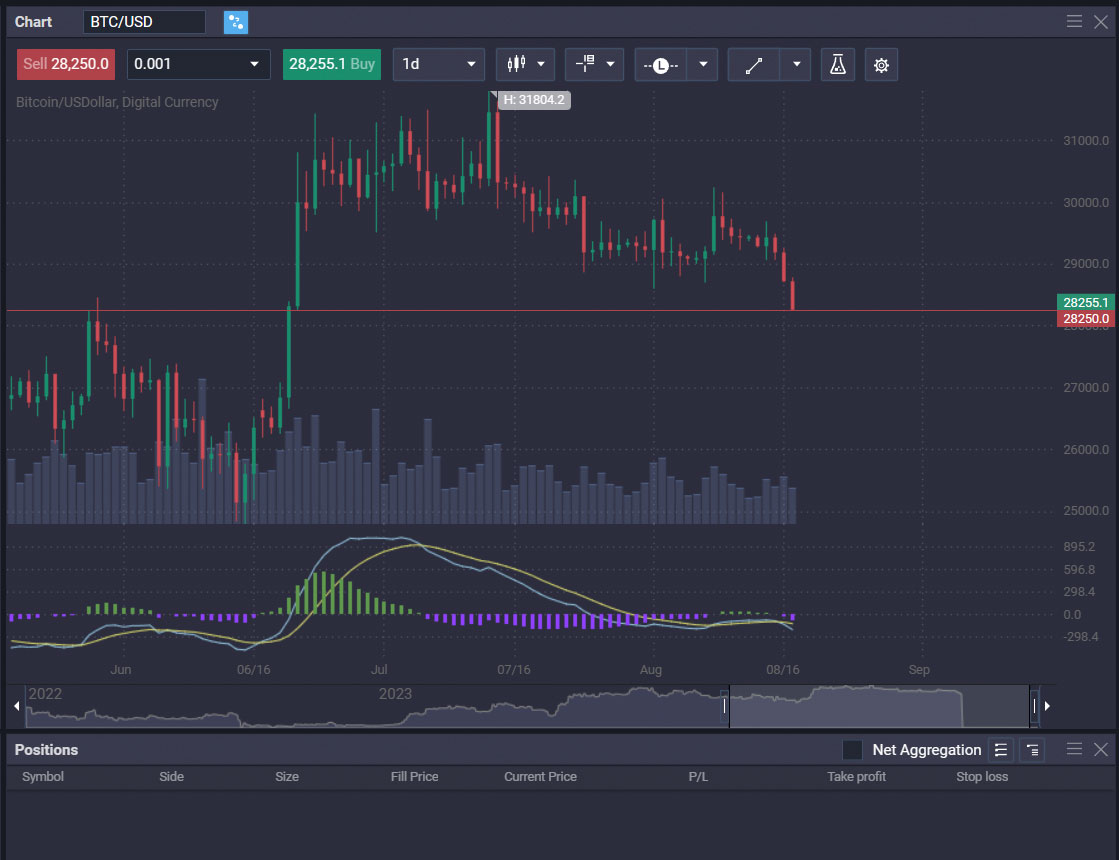Click the order lines display icon

[585, 64]
